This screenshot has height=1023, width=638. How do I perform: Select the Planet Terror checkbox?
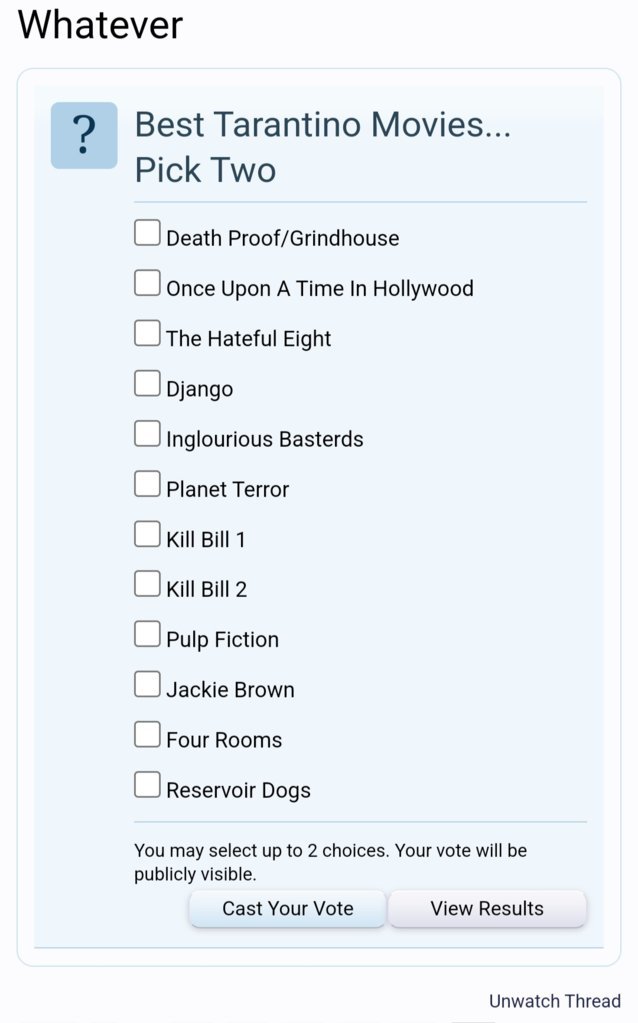point(147,484)
